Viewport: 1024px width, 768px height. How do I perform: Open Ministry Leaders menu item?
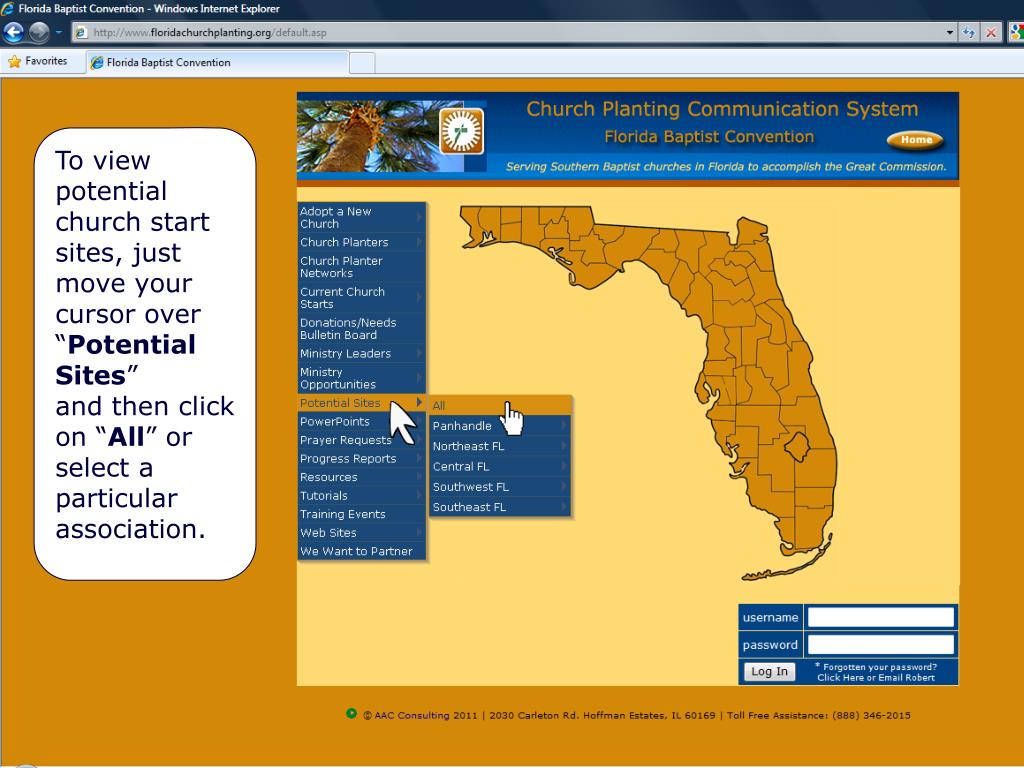coord(361,353)
